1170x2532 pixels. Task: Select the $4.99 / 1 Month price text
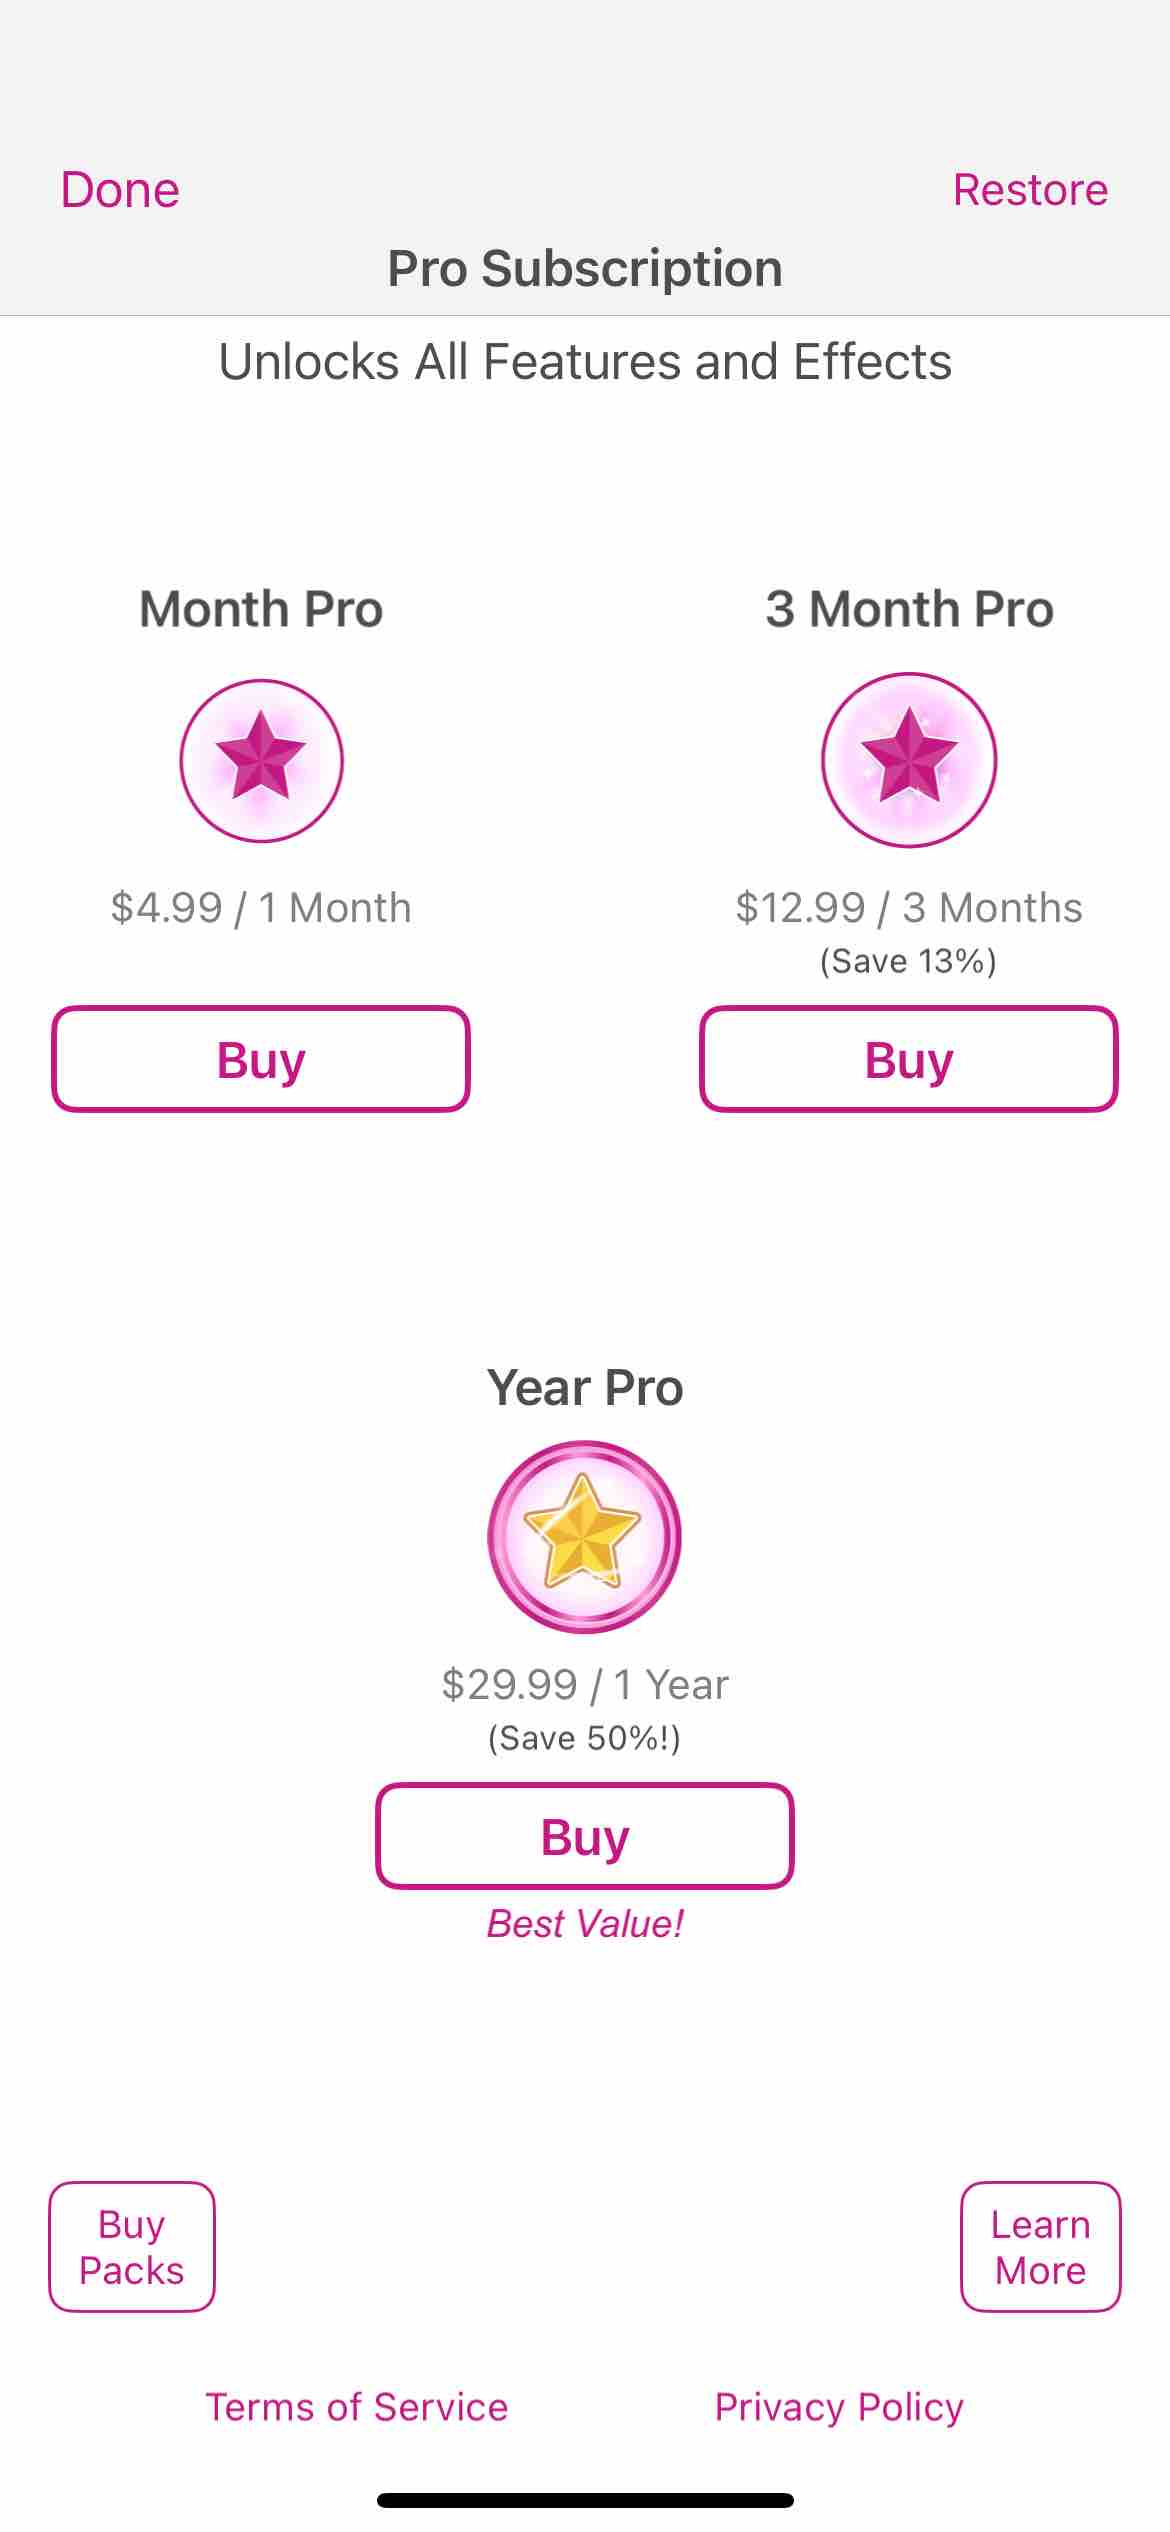pyautogui.click(x=261, y=908)
